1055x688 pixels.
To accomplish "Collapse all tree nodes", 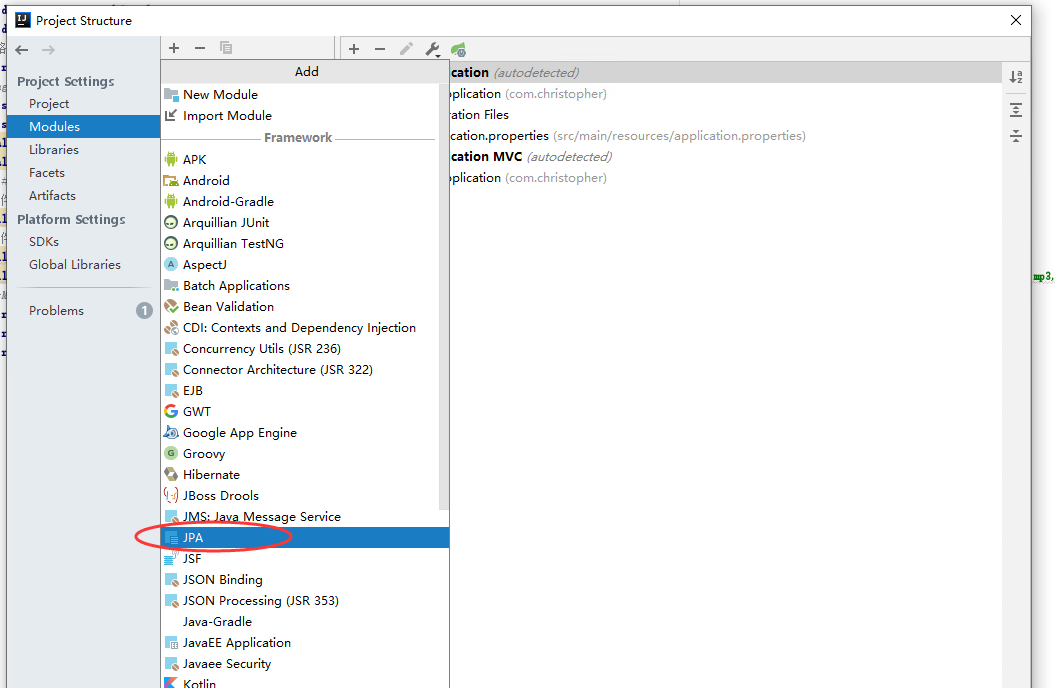I will coord(1016,138).
